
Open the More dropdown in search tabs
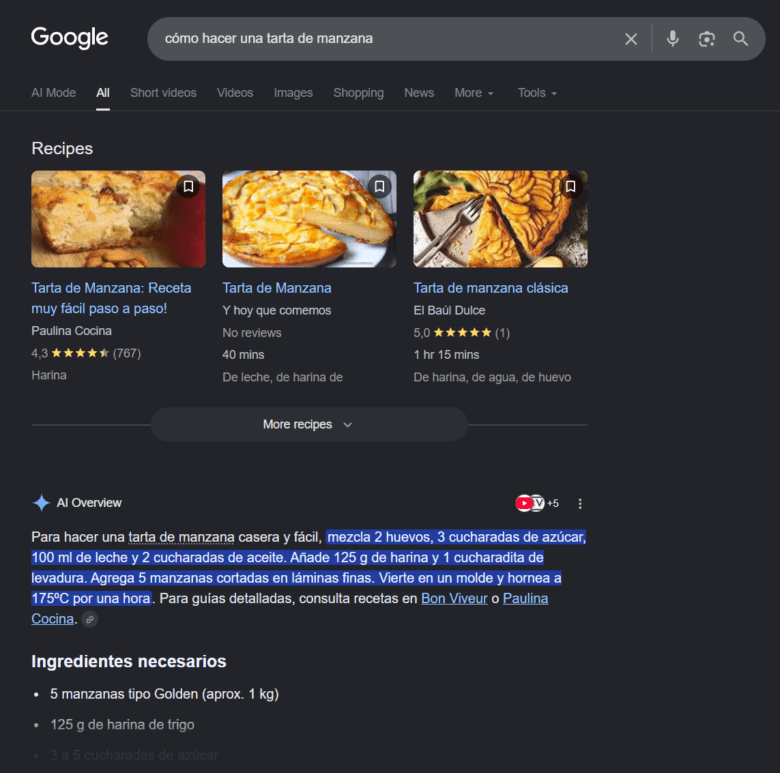tap(474, 93)
